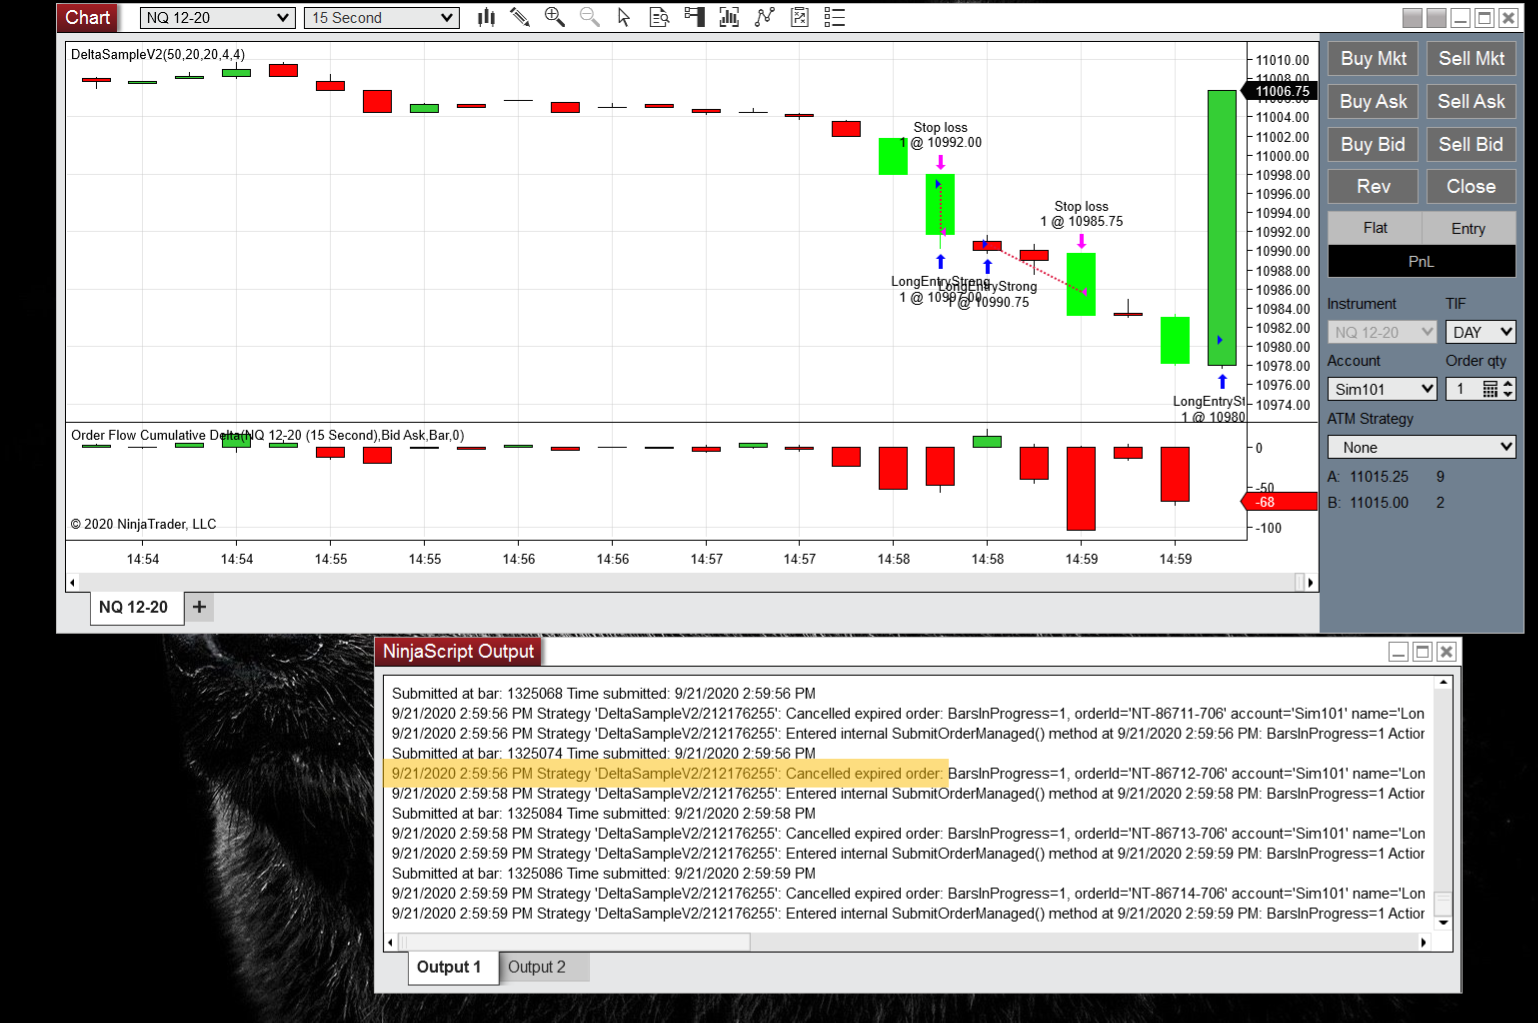This screenshot has width=1538, height=1023.
Task: Expand the ATM Strategy None dropdown
Action: 1422,447
